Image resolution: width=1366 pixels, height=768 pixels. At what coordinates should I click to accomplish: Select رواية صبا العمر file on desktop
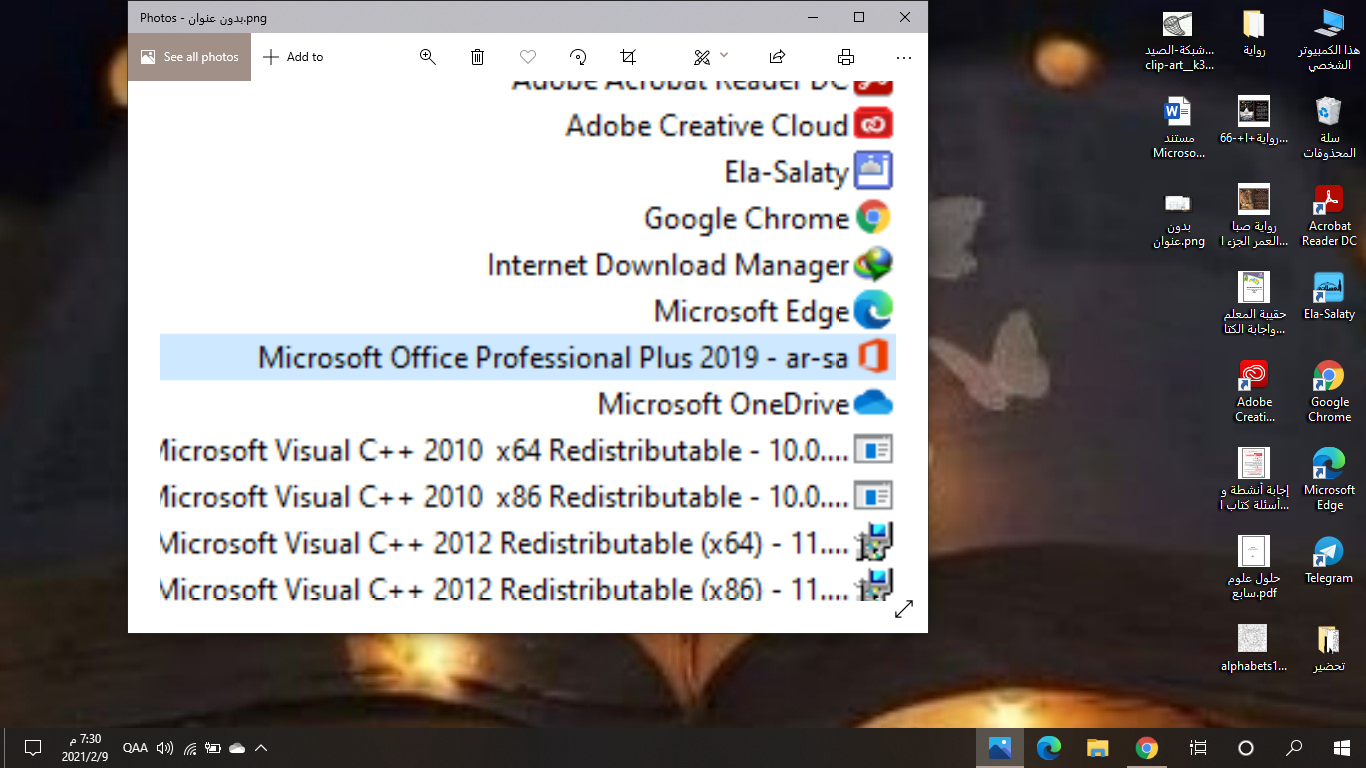click(1254, 216)
